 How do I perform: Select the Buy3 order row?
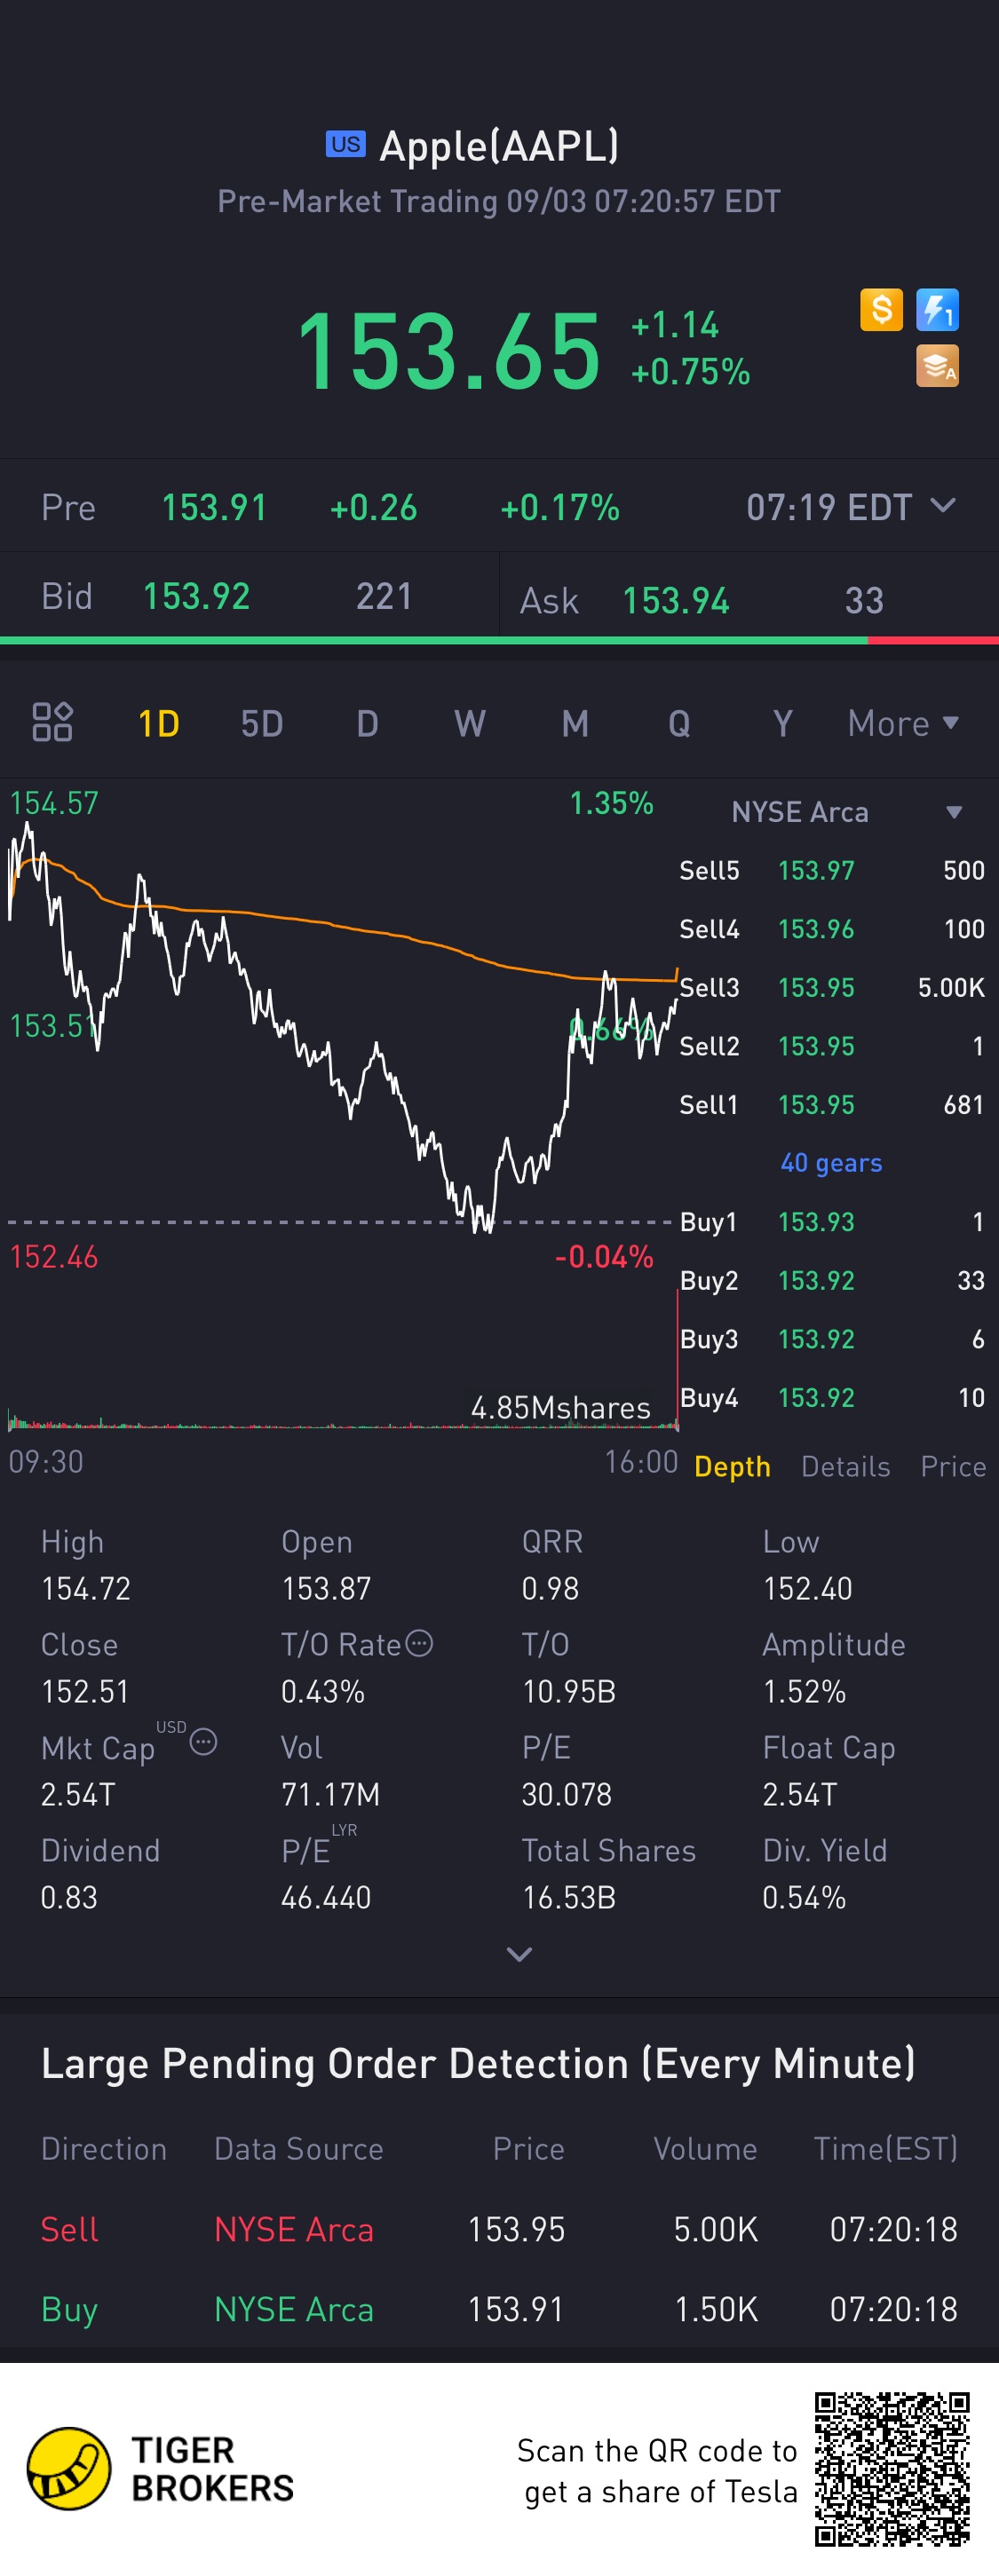832,1339
